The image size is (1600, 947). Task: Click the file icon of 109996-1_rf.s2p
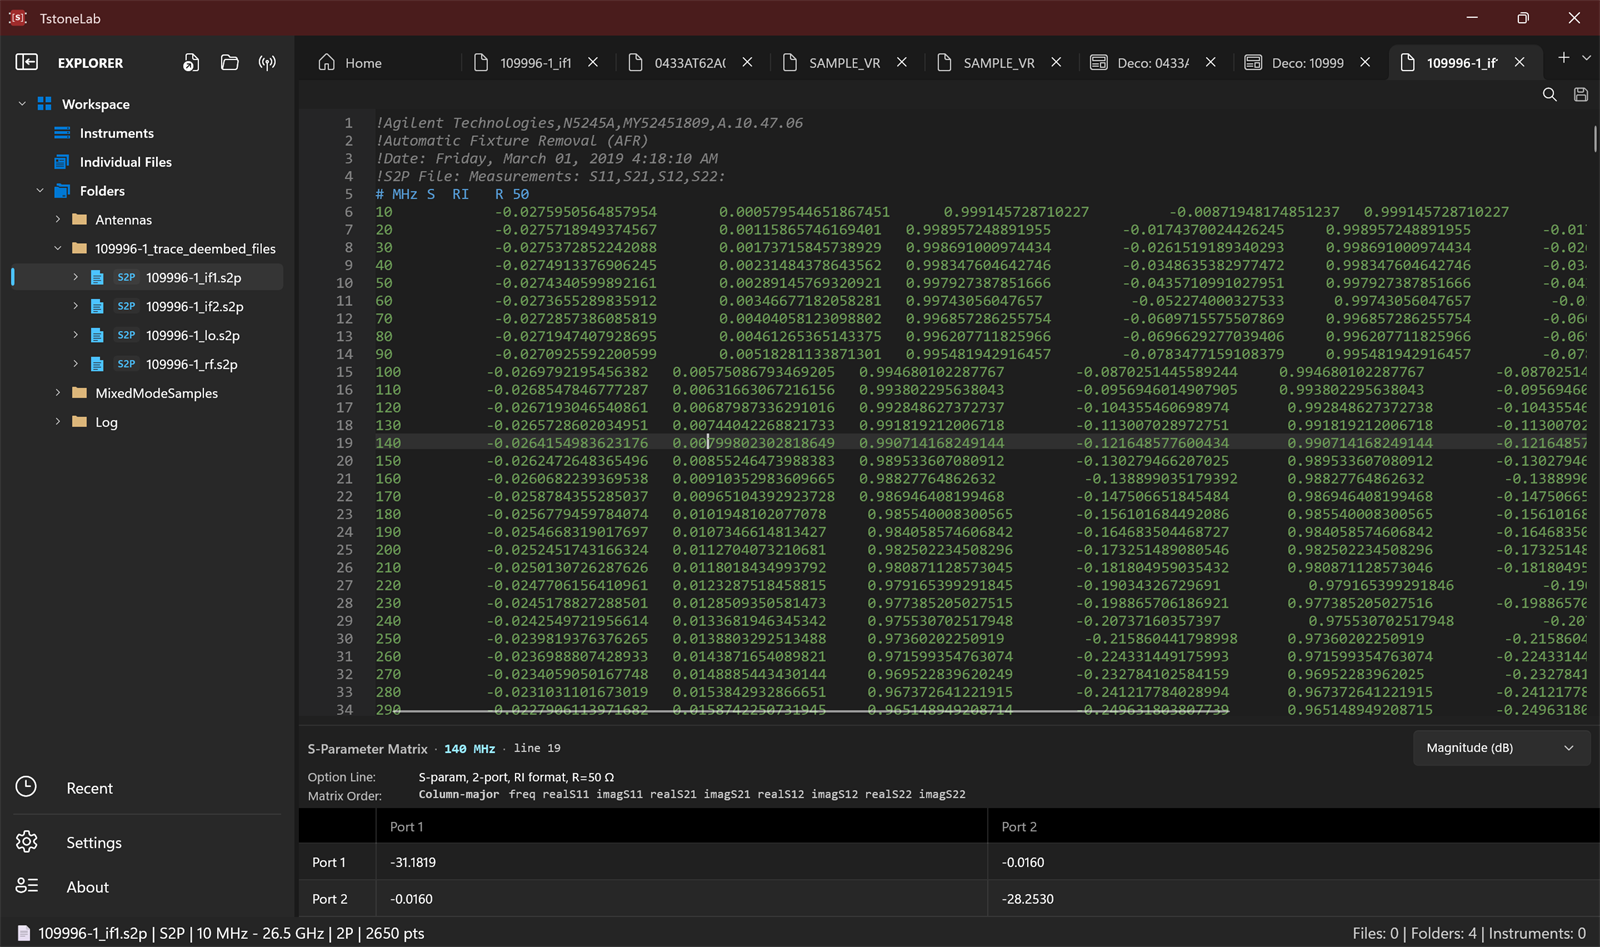[97, 364]
